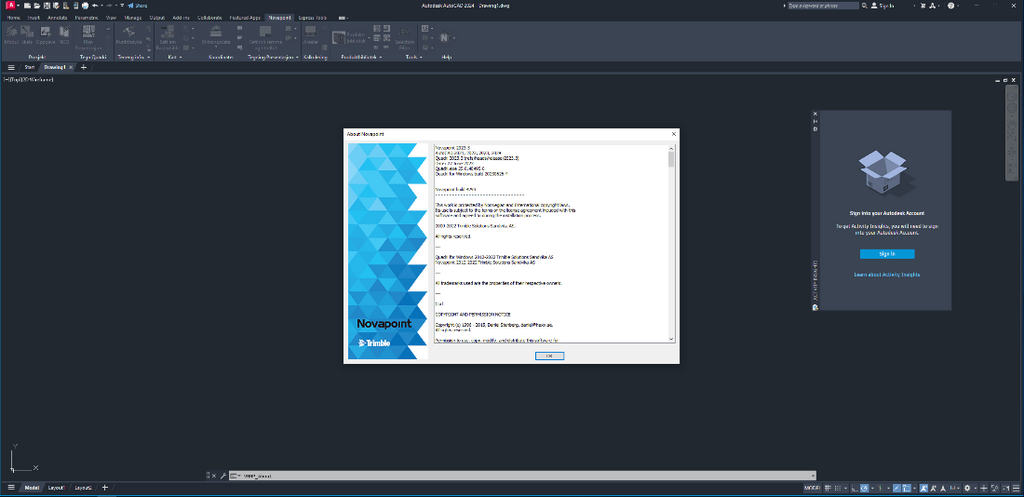Open the Autodesk App Store cart icon
Screen dimensions: 1024x497
[924, 5]
